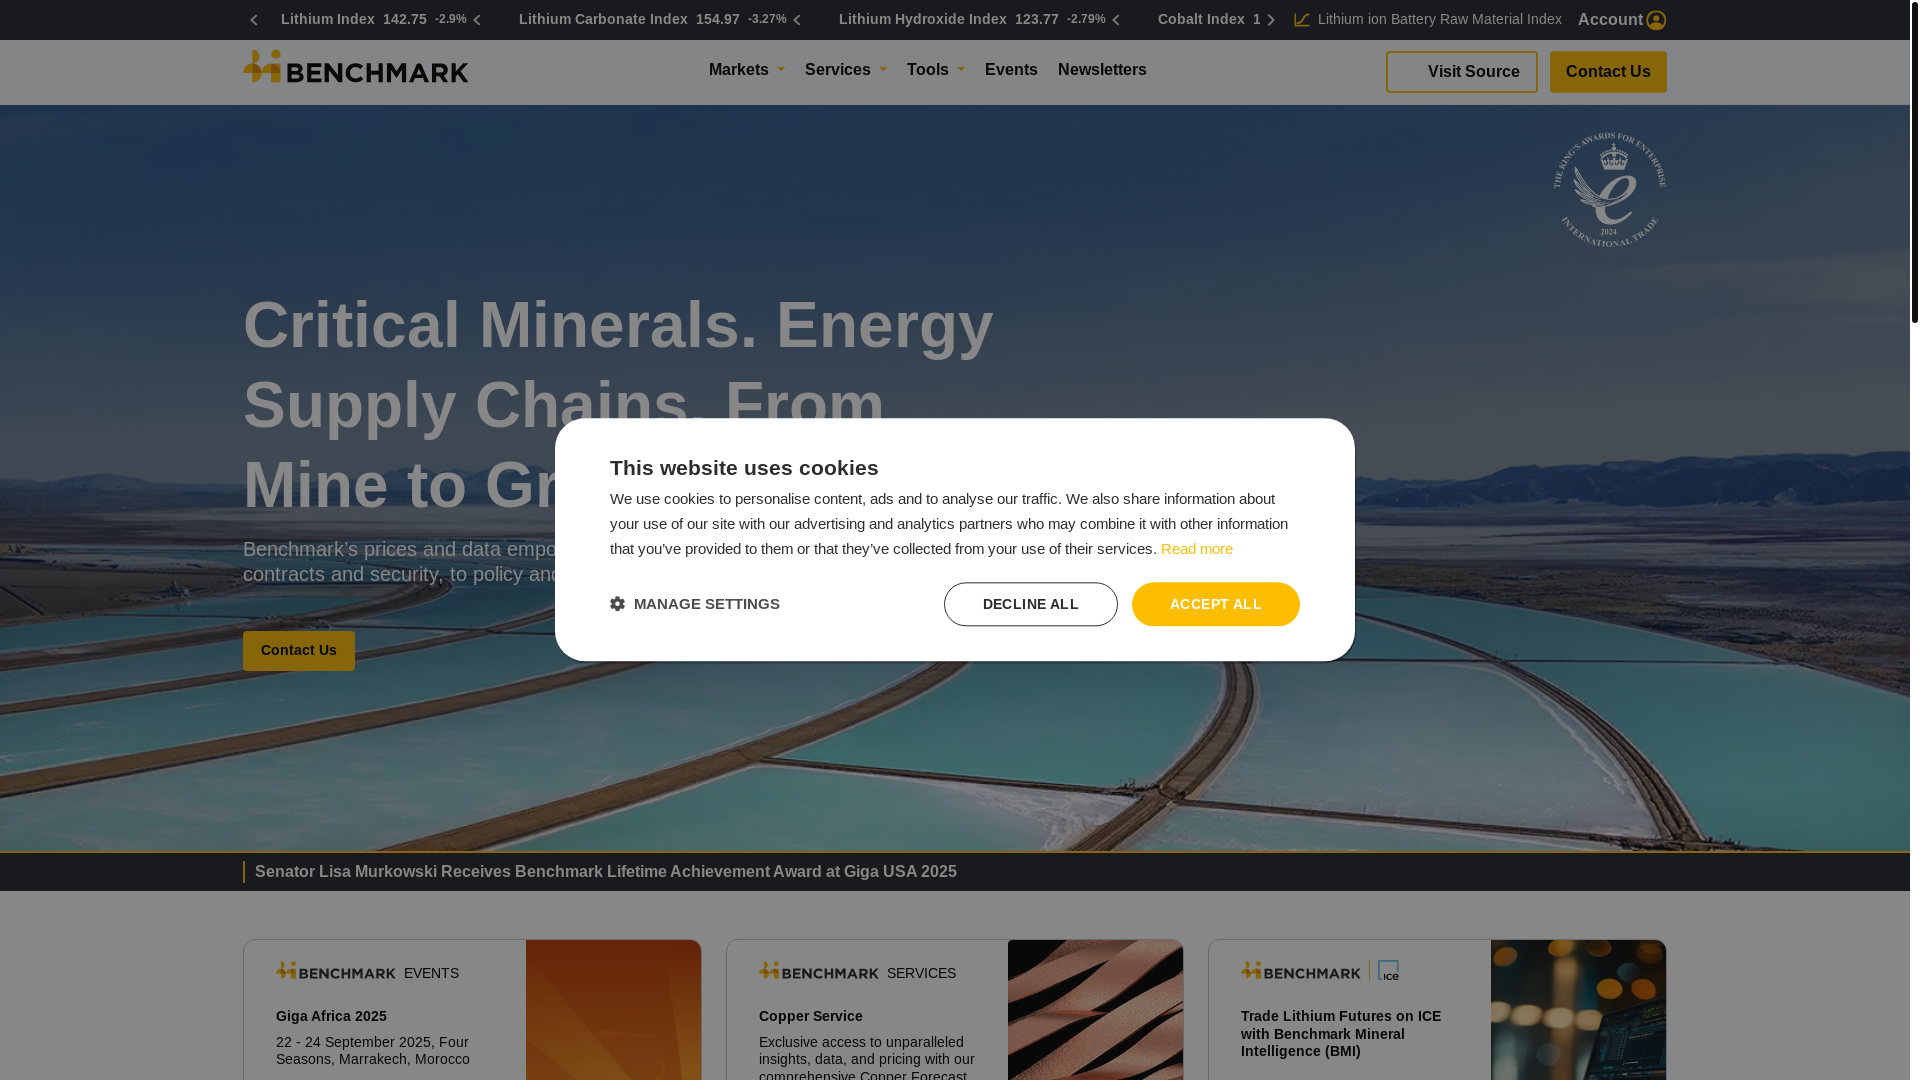Screen dimensions: 1920x1080
Task: Open the Events page
Action: click(x=1011, y=70)
